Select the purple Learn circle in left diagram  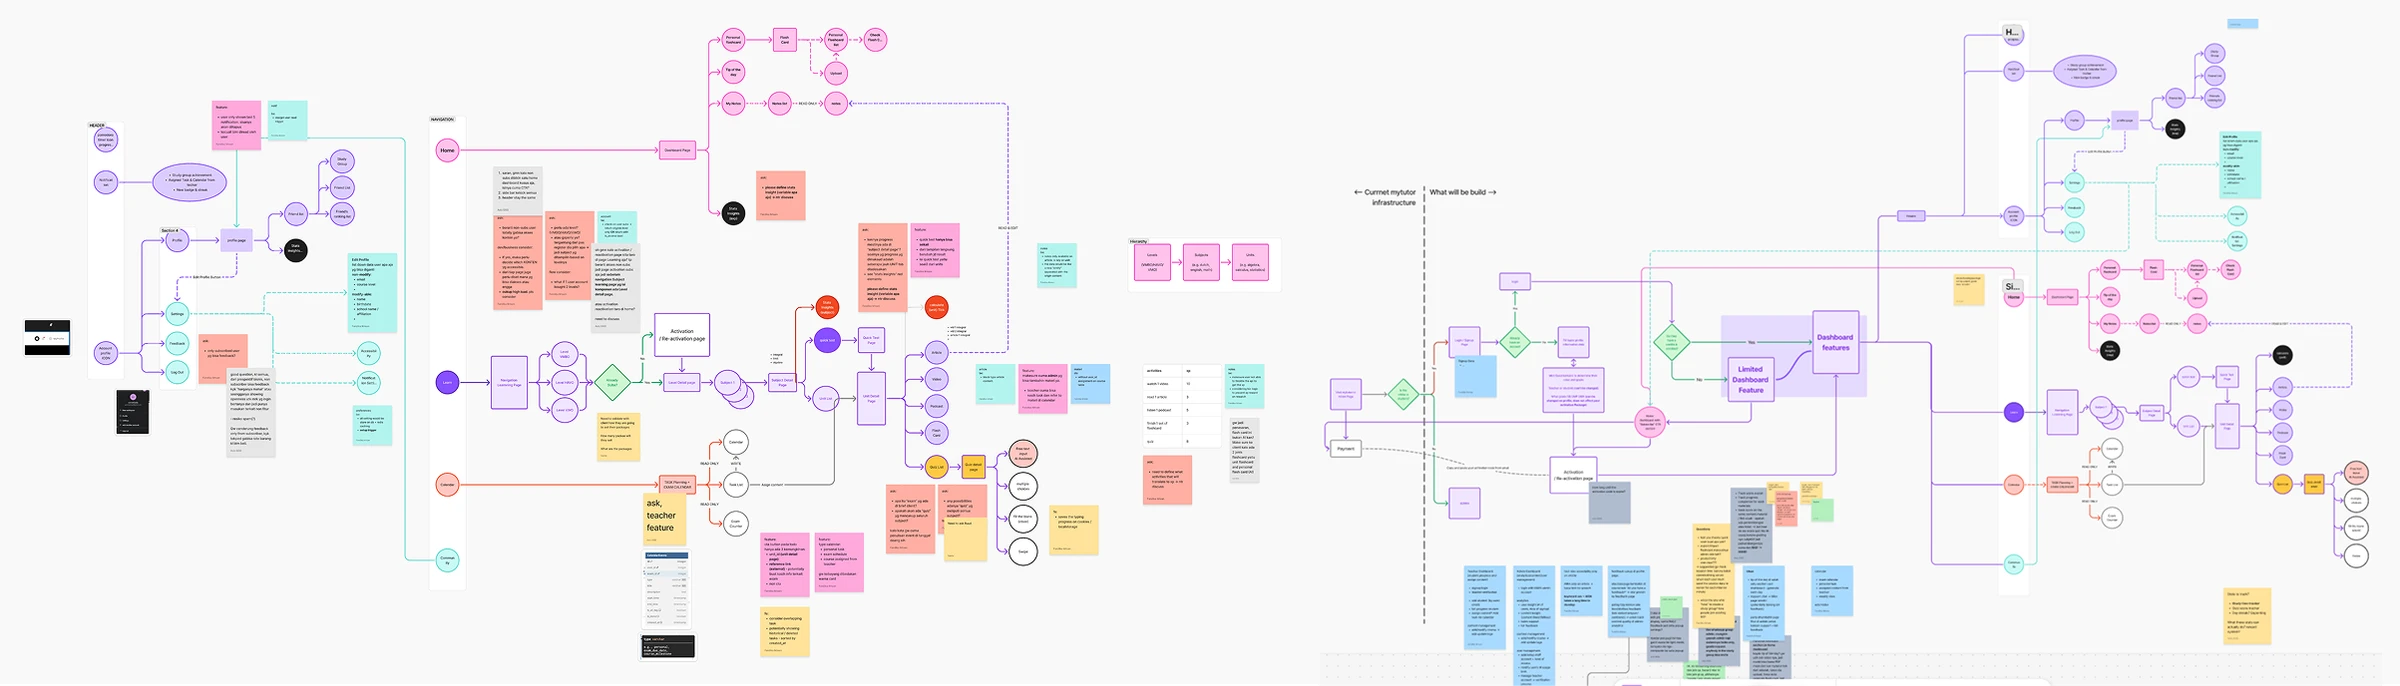click(447, 382)
